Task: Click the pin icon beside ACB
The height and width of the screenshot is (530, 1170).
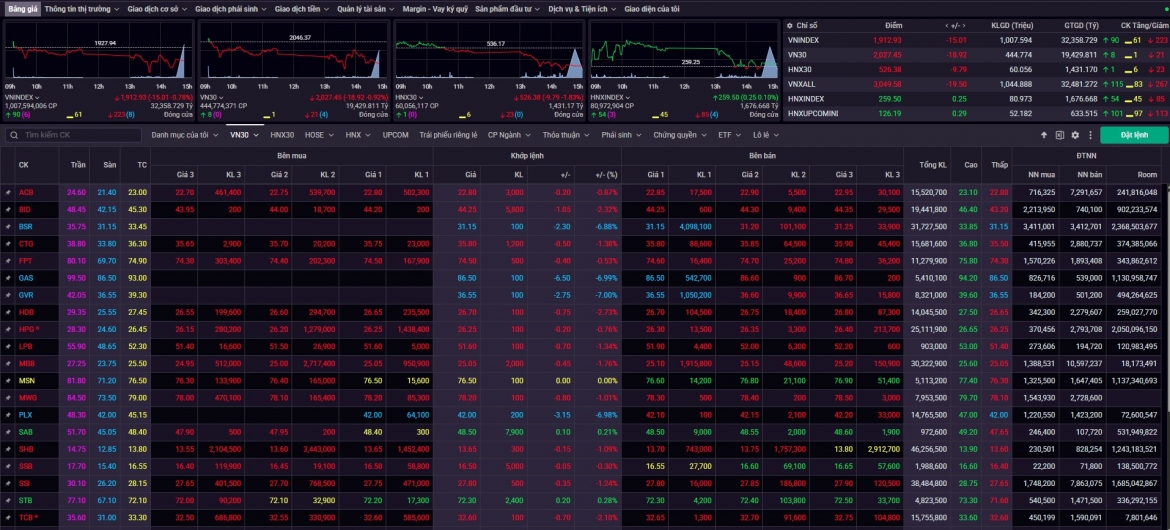Action: point(8,193)
